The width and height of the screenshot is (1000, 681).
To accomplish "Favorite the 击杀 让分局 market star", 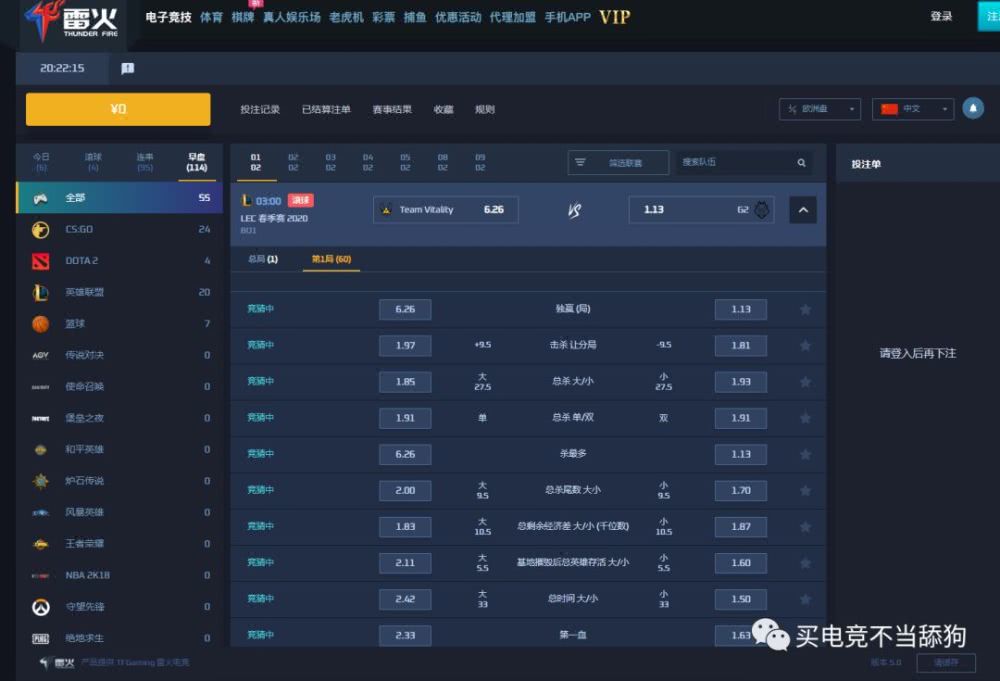I will (805, 346).
